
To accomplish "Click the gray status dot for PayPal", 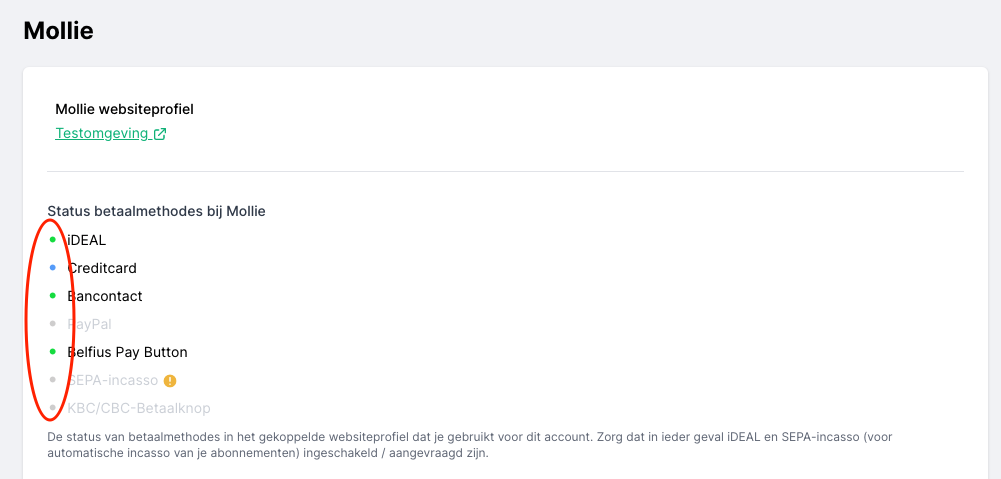I will point(53,324).
